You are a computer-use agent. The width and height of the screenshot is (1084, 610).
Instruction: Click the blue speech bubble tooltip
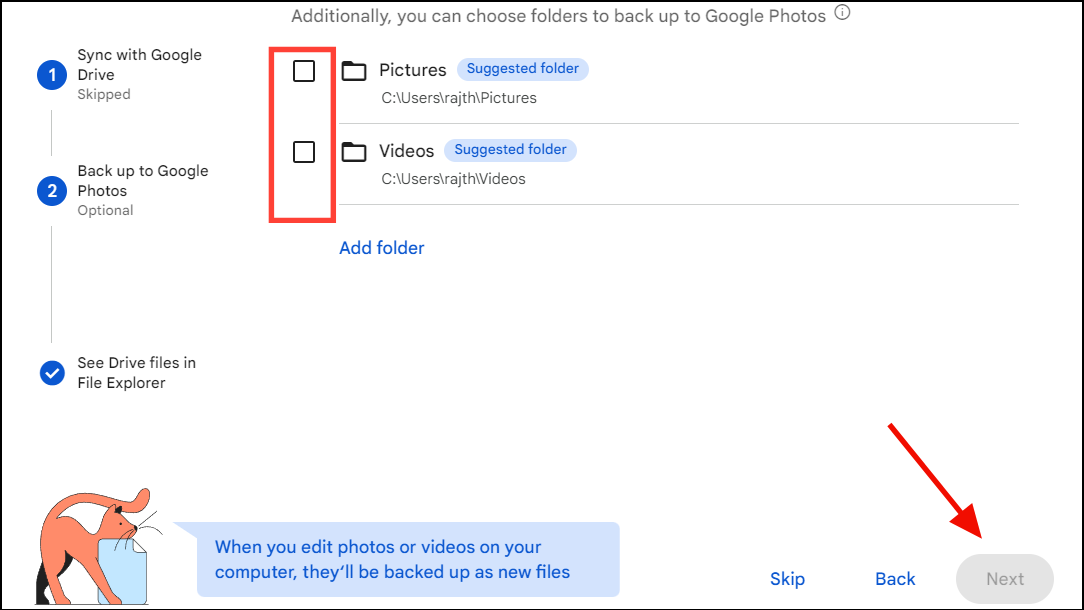(408, 559)
